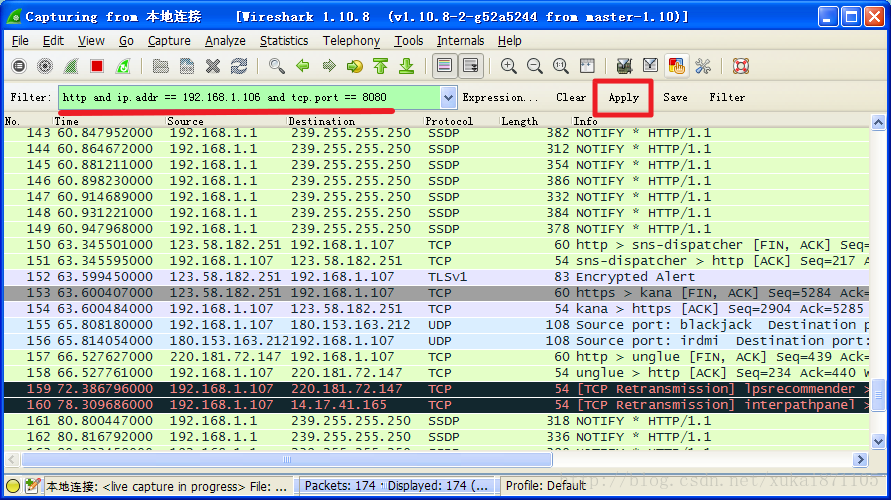Screen dimensions: 891x500
Task: Open coloring rules editor icon
Action: (676, 66)
